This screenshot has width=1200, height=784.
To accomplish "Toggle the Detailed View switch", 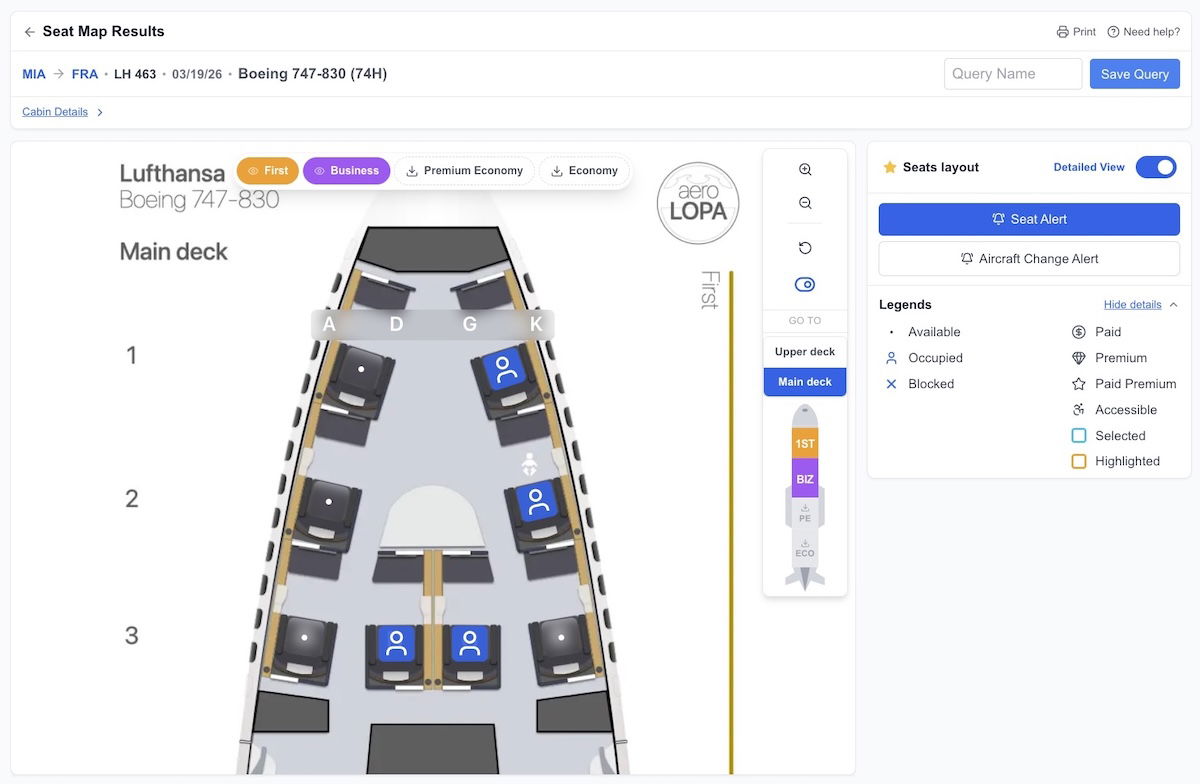I will click(x=1156, y=167).
